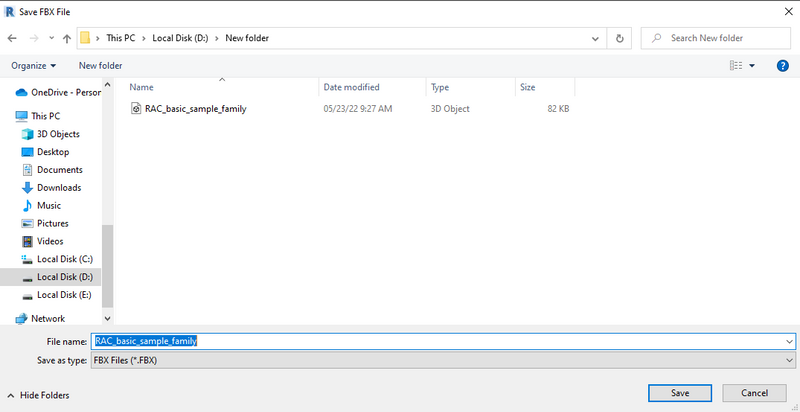Open recent locations dropdown arrow
This screenshot has width=800, height=412.
coord(51,38)
